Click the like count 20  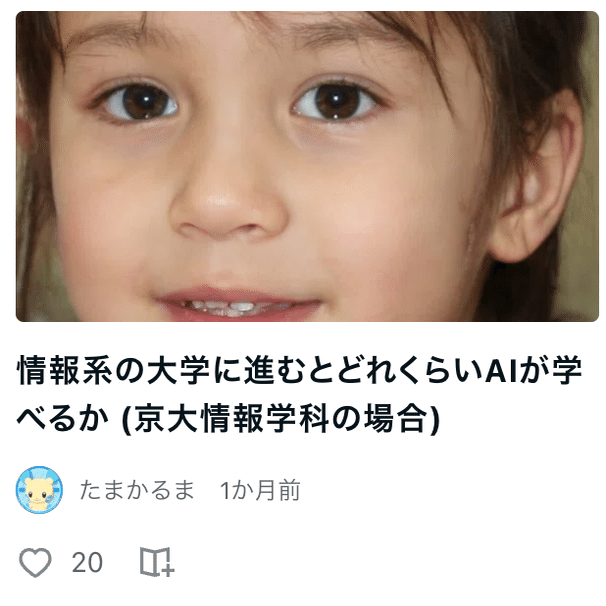coord(87,562)
